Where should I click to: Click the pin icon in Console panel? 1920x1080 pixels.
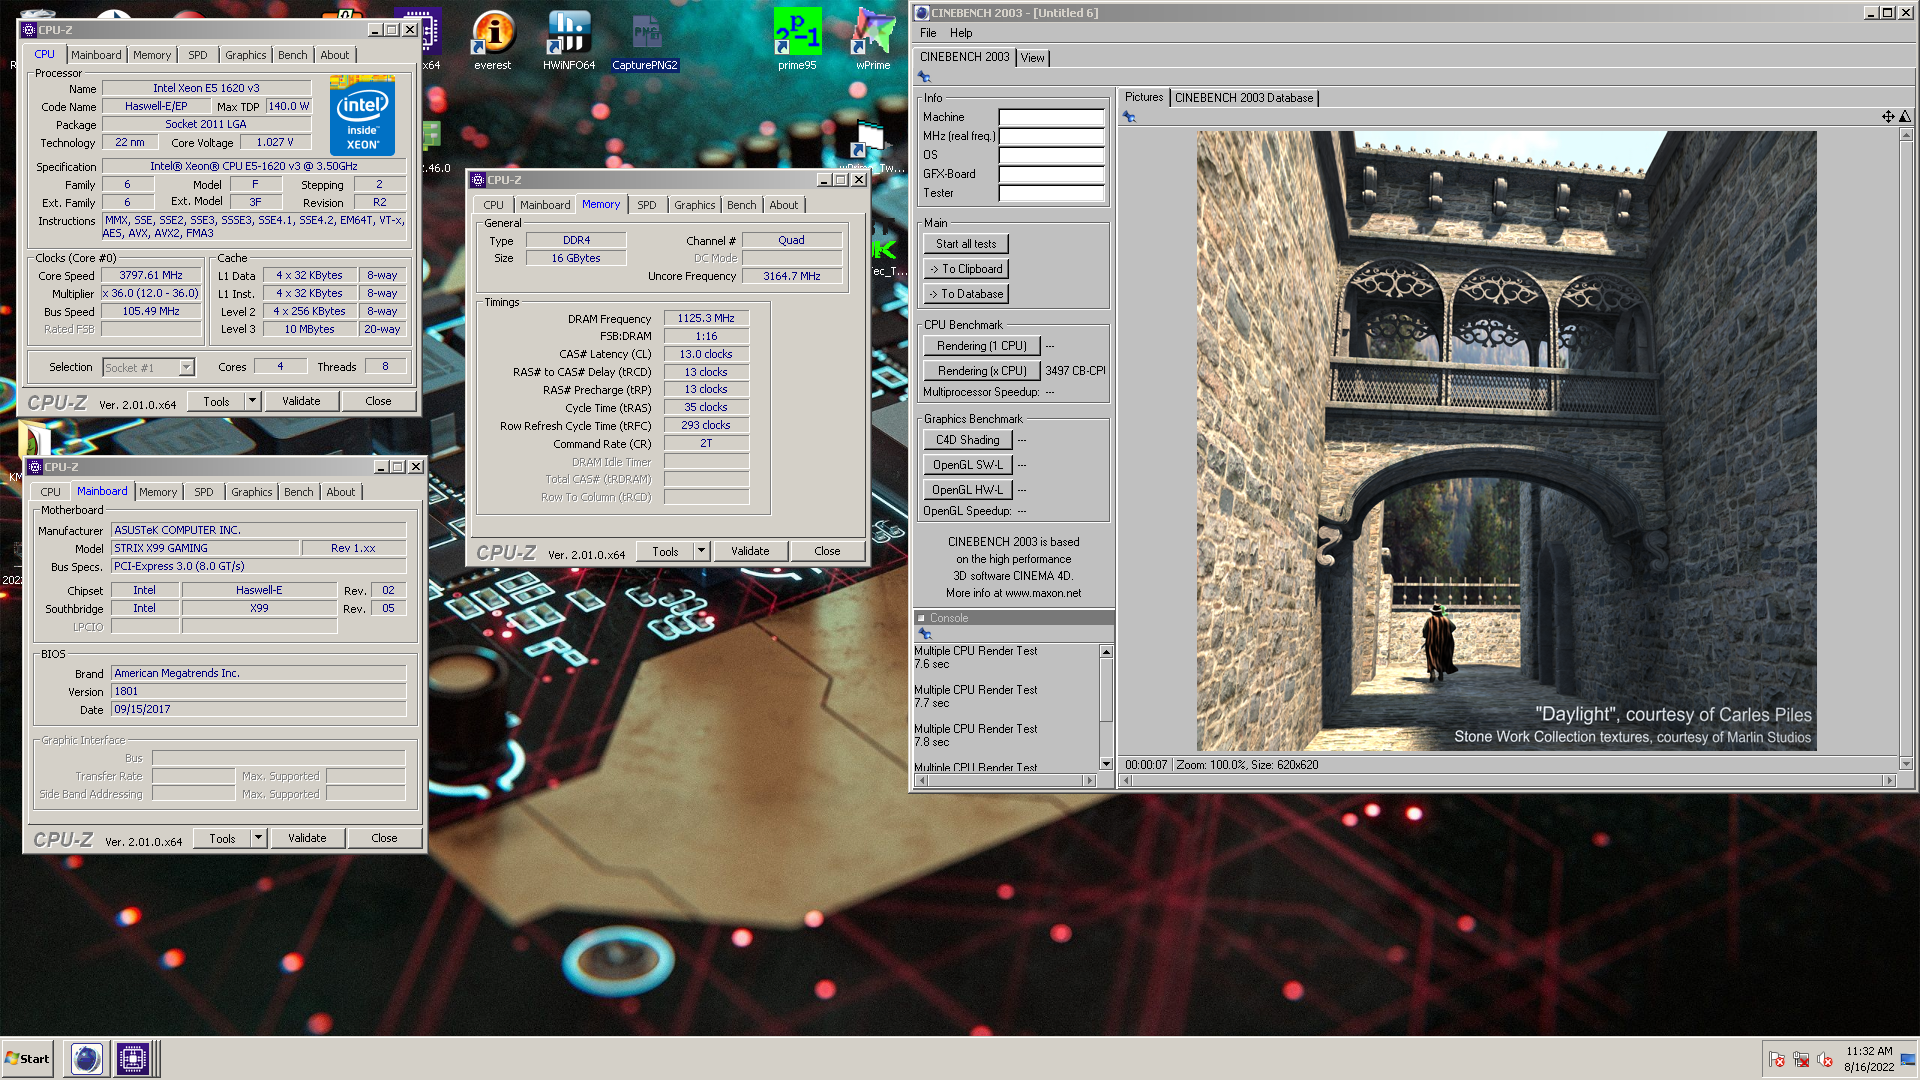point(925,634)
